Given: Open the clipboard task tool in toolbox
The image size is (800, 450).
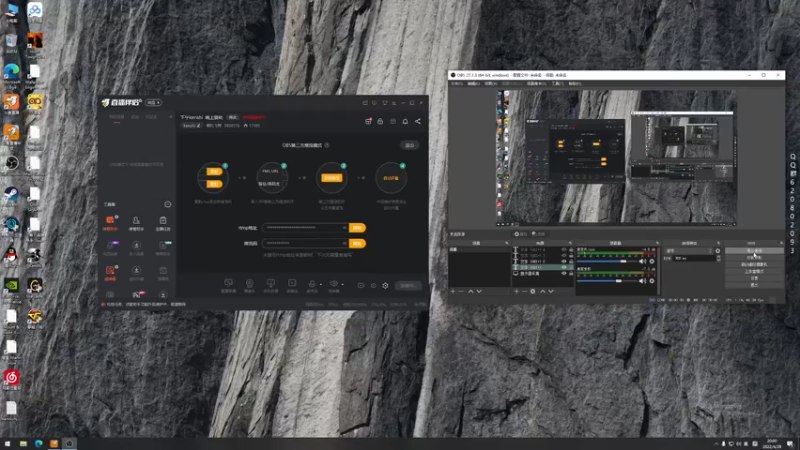Looking at the screenshot, I should [163, 220].
